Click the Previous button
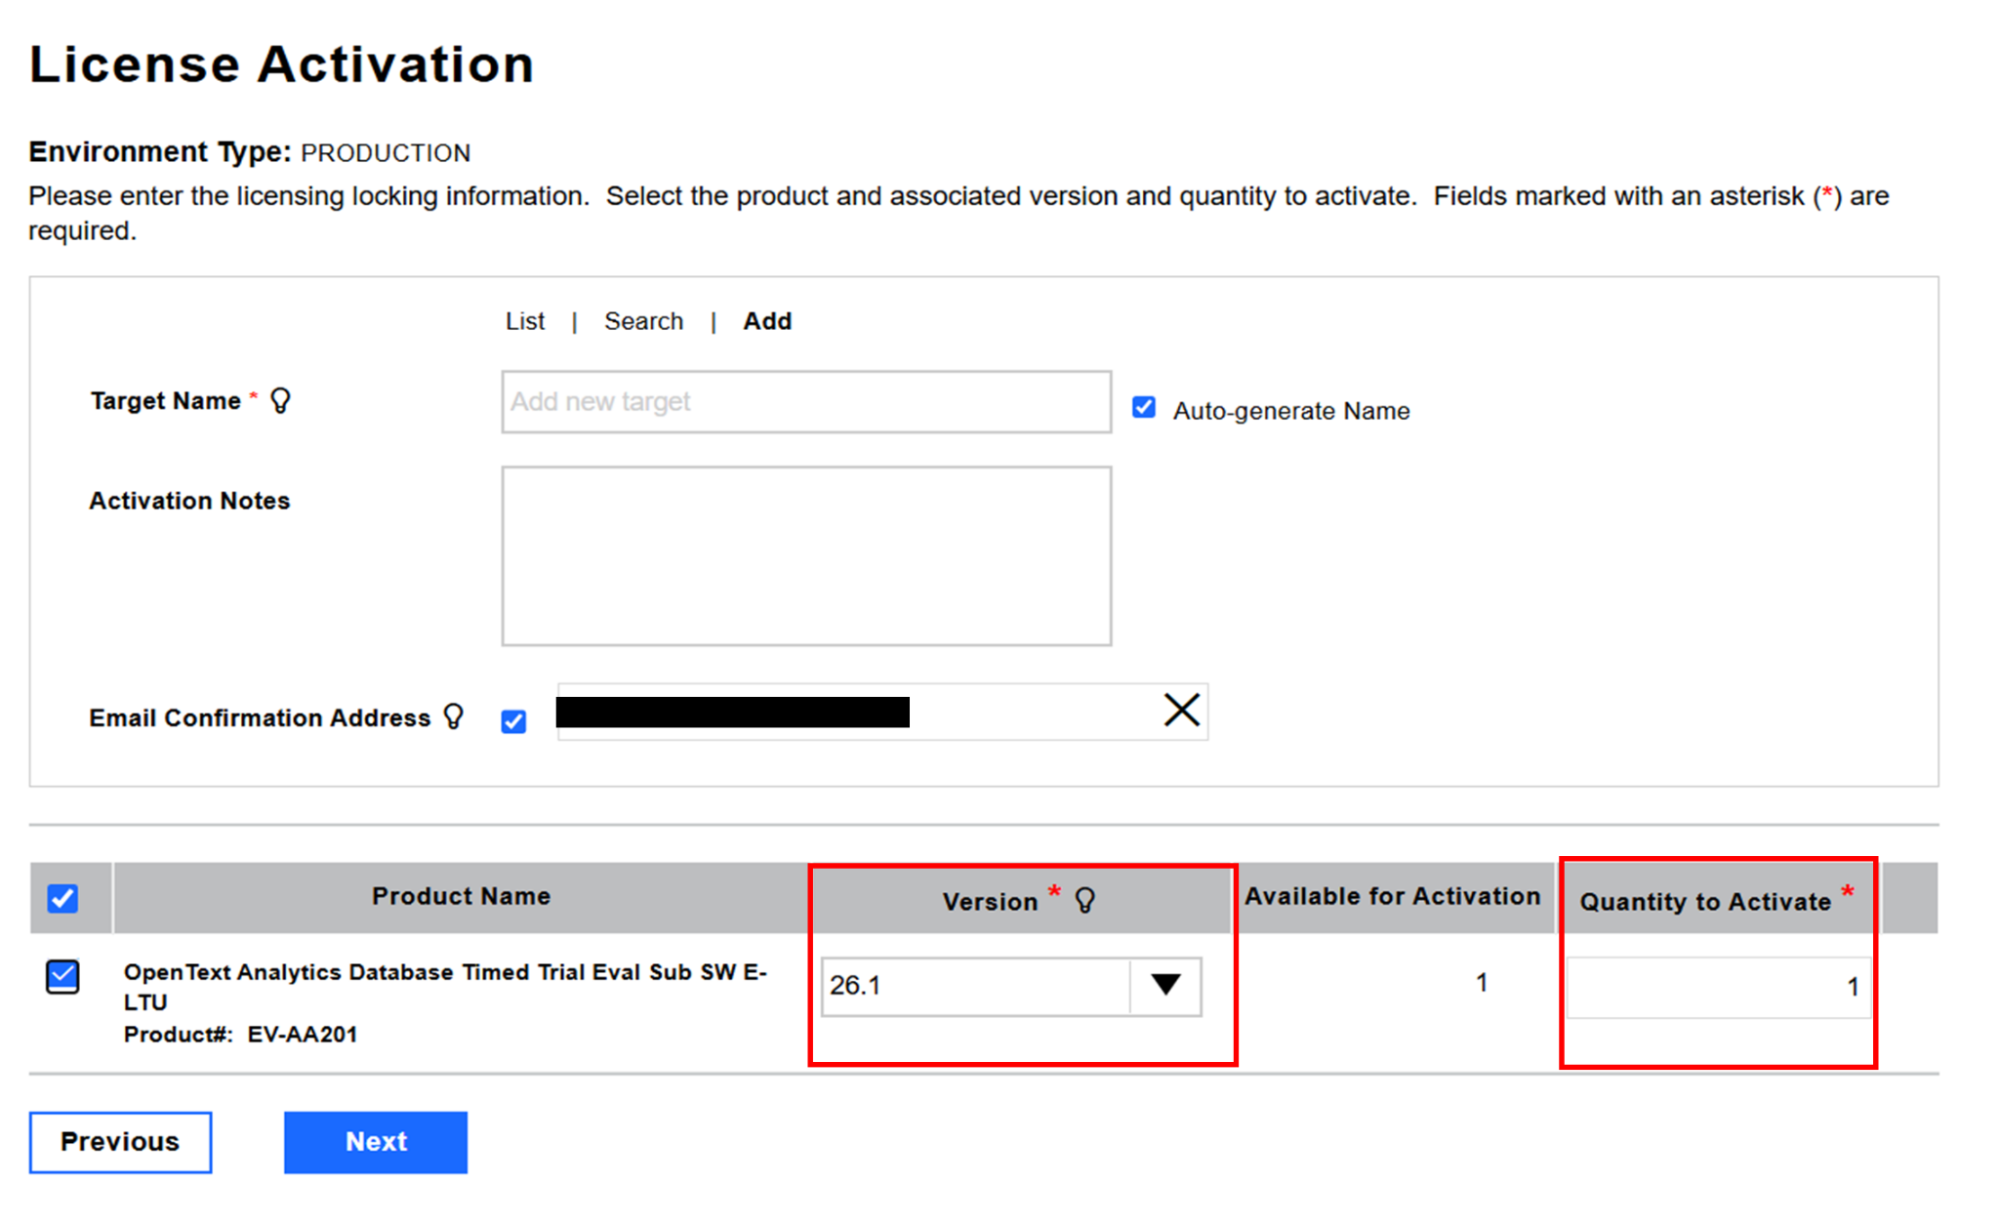This screenshot has height=1212, width=1999. [120, 1142]
